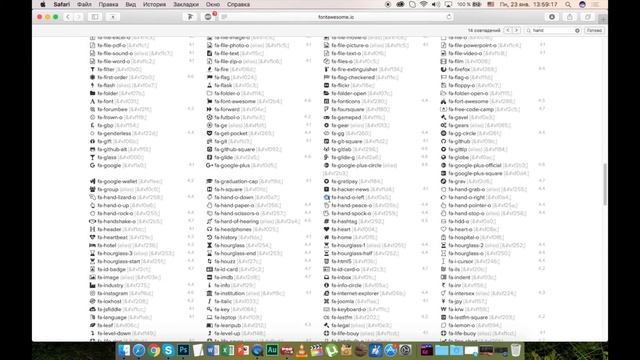Open the fa-free-code-camp link
The image size is (640, 360).
click(471, 109)
